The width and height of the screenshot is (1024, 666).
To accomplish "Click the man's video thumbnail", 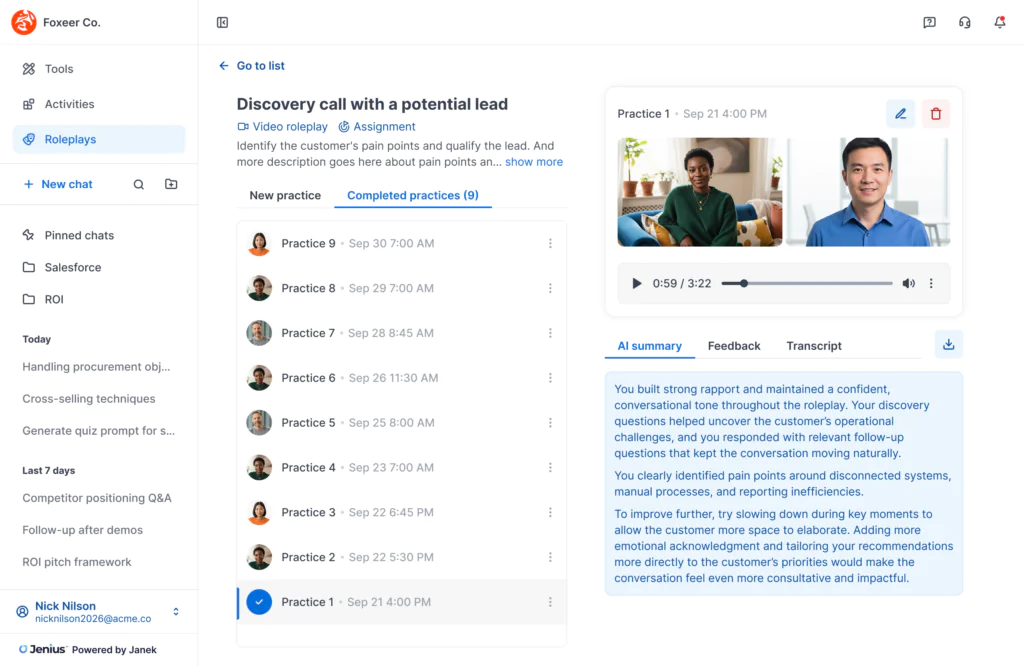I will (x=868, y=192).
